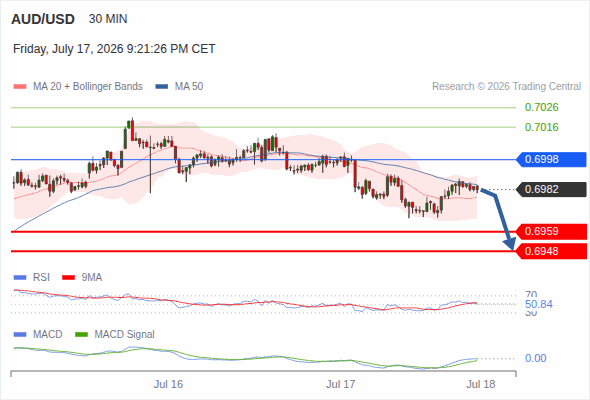The image size is (590, 400).
Task: Click the AUD/USD pair title
Action: pyautogui.click(x=43, y=19)
